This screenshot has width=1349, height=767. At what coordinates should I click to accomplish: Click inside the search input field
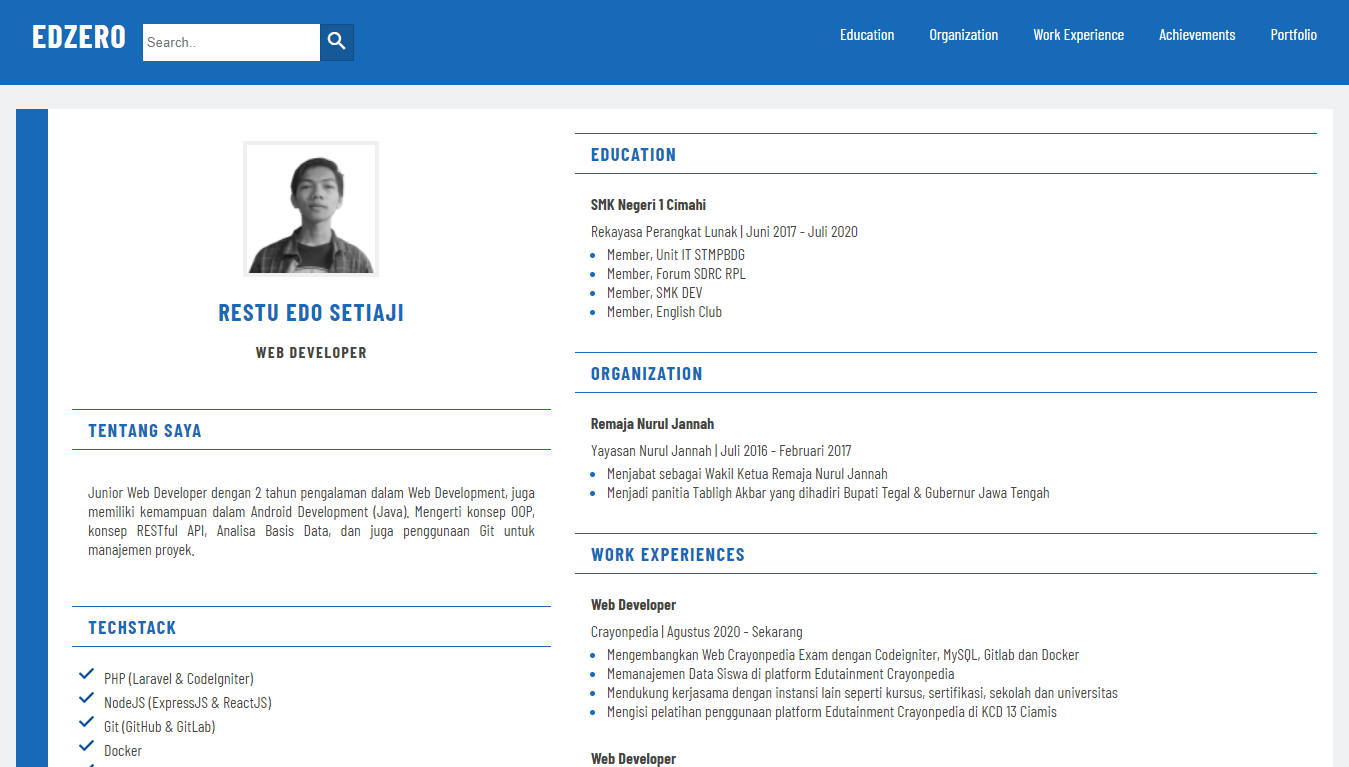click(230, 41)
